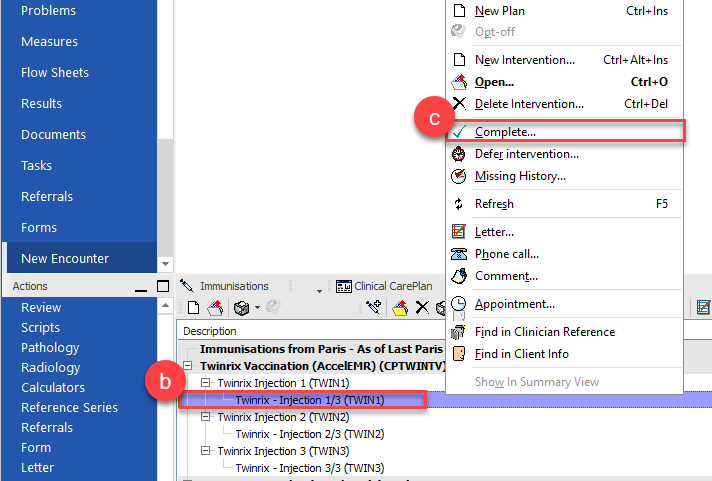This screenshot has height=481, width=712.
Task: Choose New Intervention... from context menu
Action: (564, 60)
